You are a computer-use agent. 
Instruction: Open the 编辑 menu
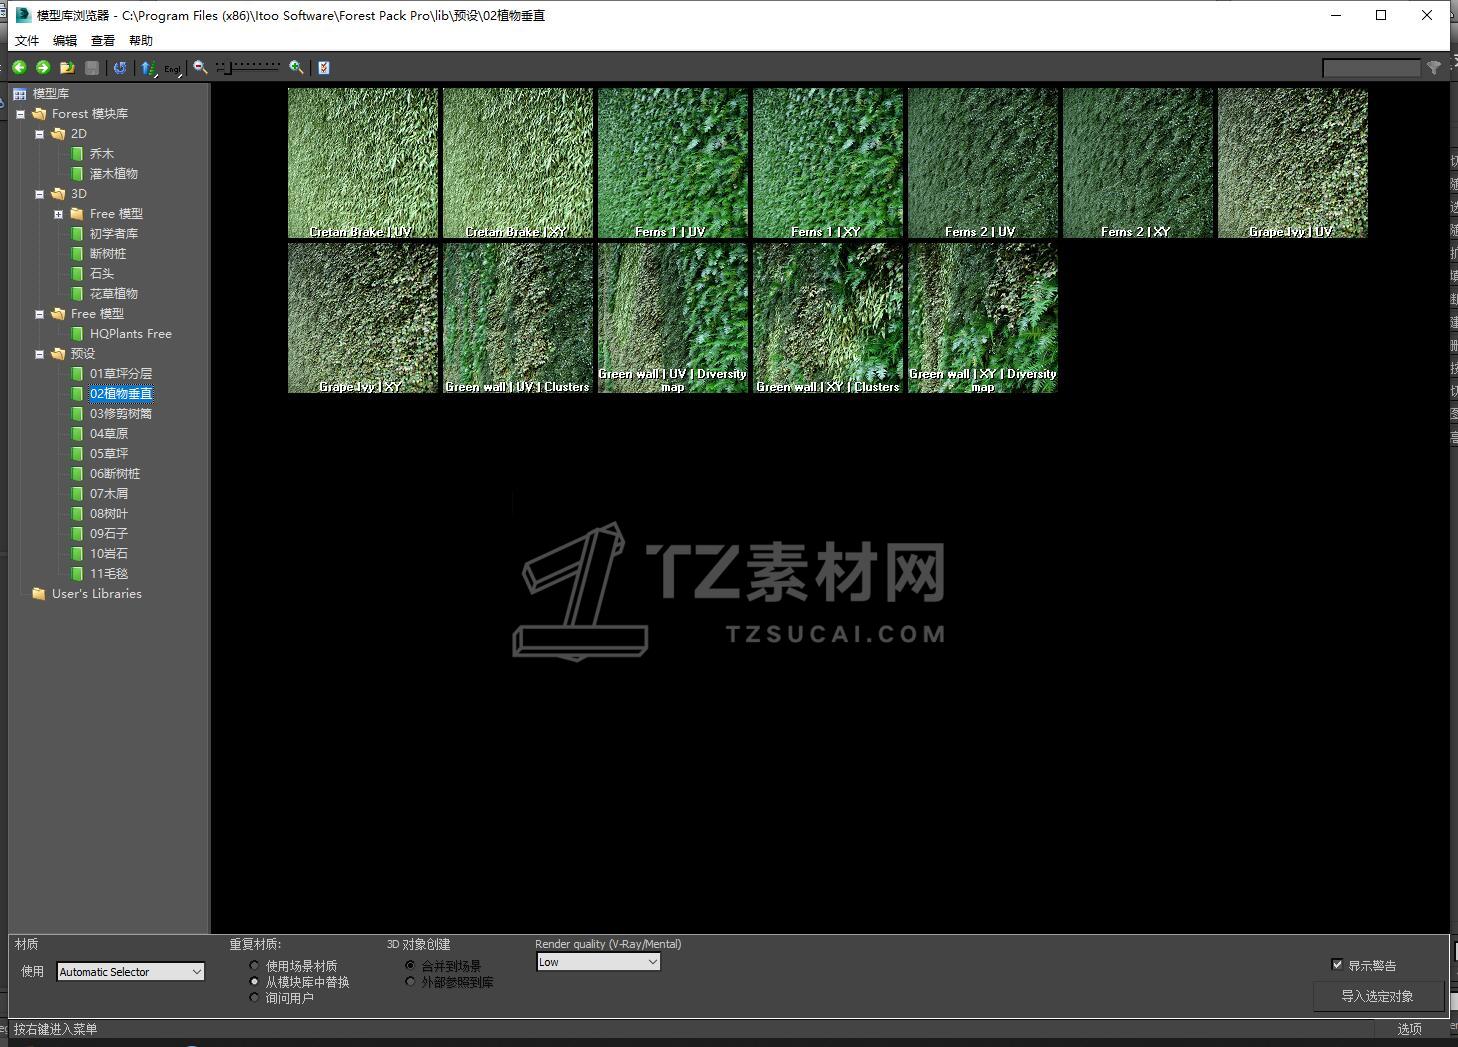click(65, 41)
